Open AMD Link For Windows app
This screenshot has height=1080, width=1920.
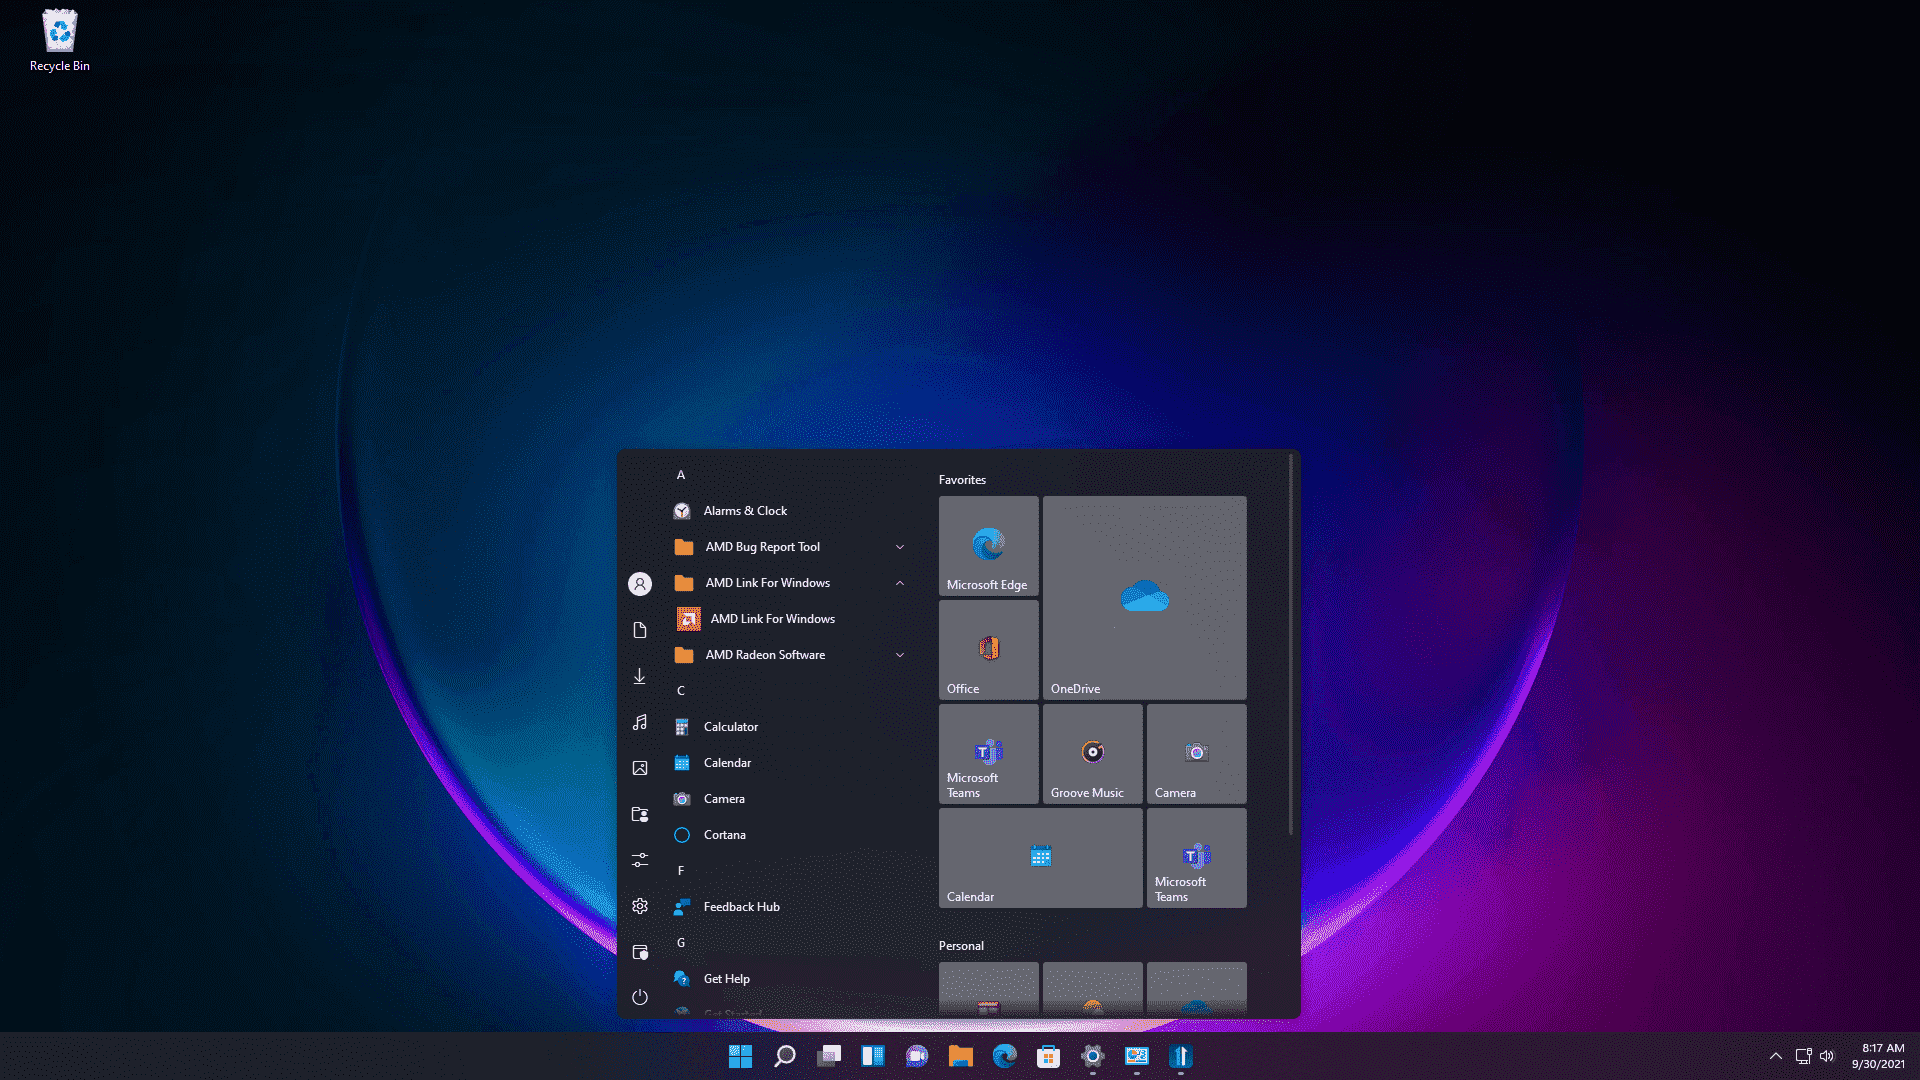click(771, 617)
